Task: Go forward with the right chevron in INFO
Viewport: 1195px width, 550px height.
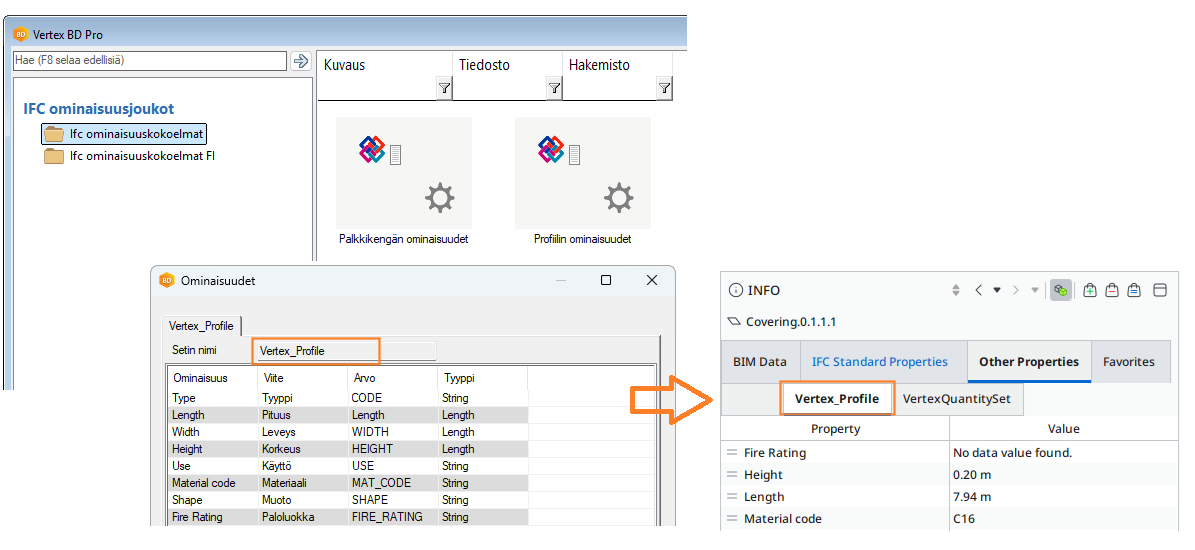Action: pyautogui.click(x=1015, y=290)
